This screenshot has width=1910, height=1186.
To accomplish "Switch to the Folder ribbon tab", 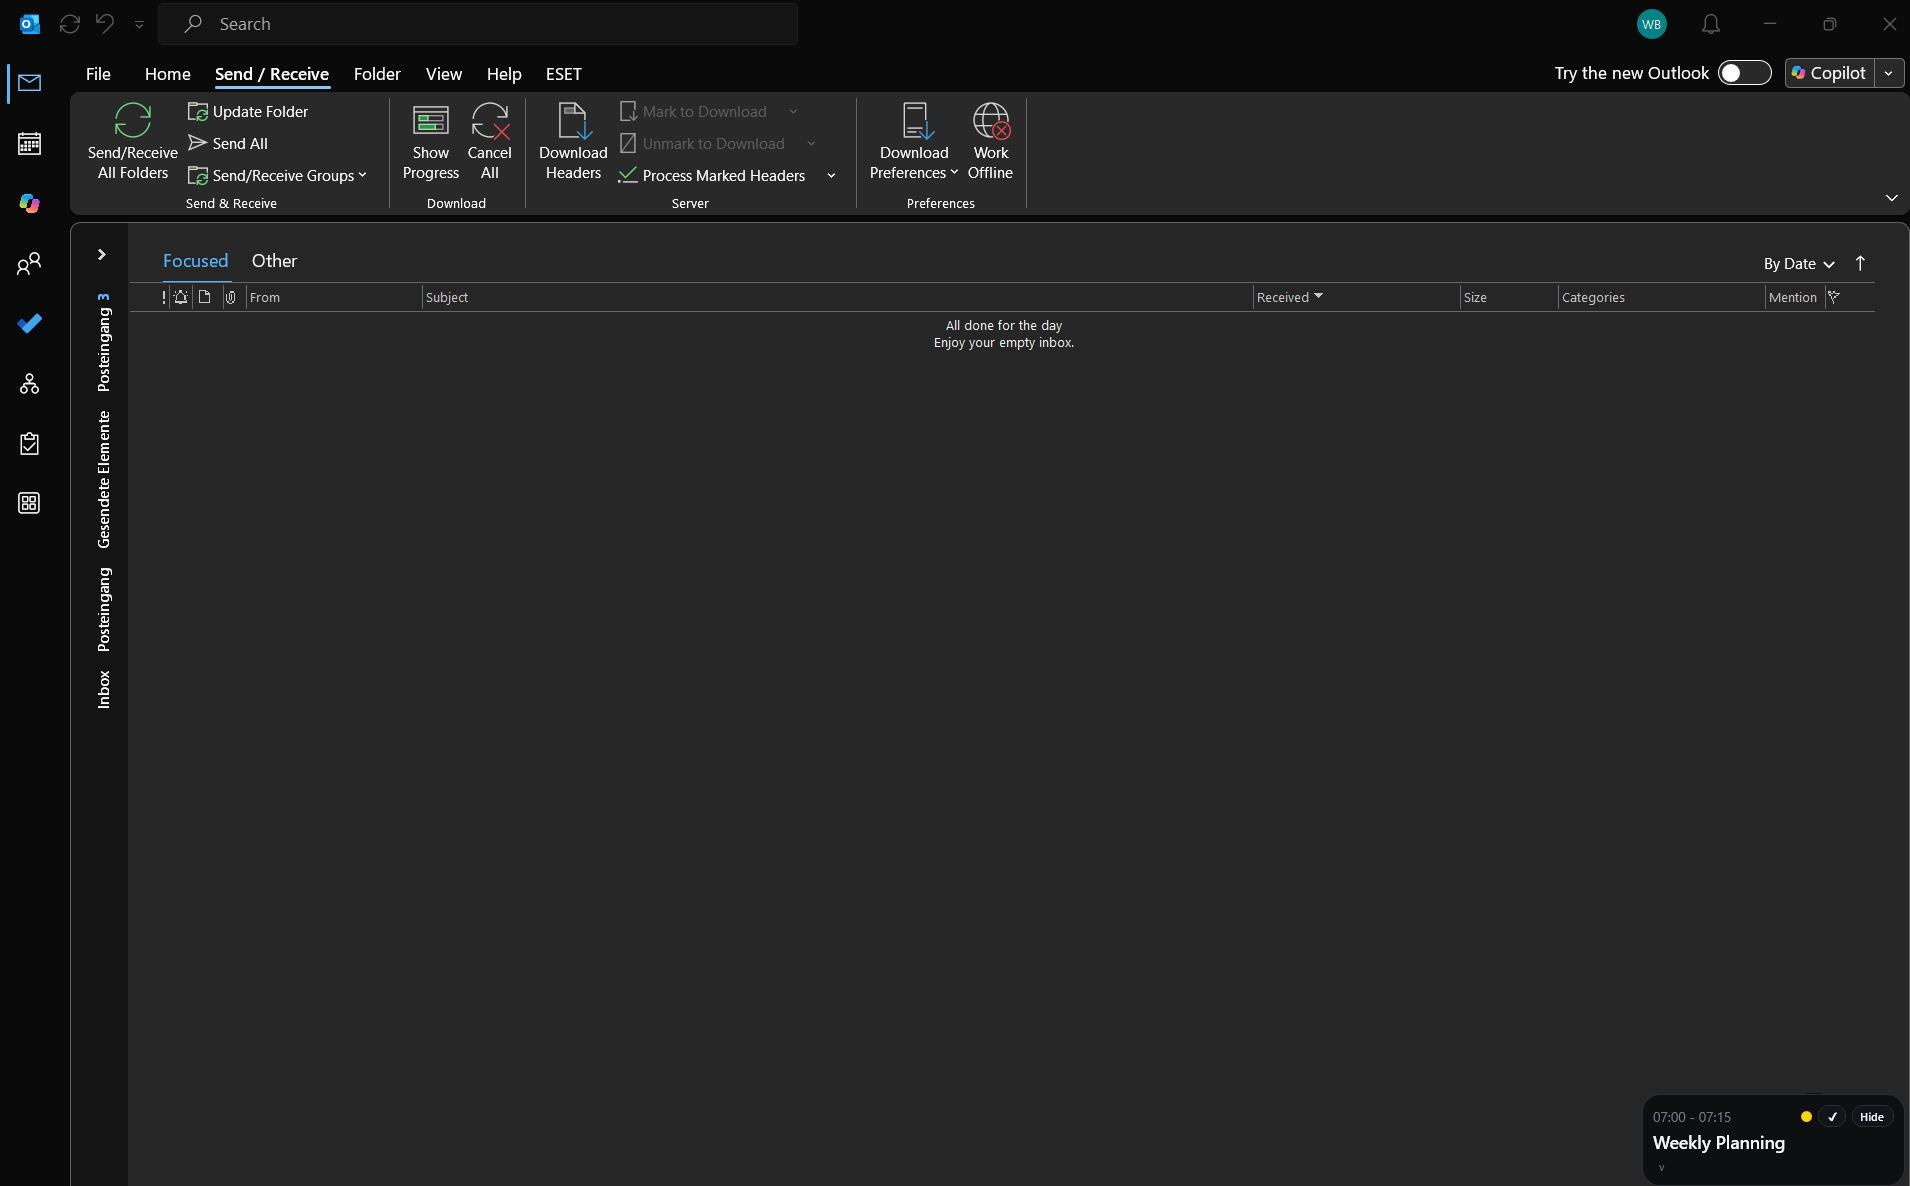I will tap(377, 74).
